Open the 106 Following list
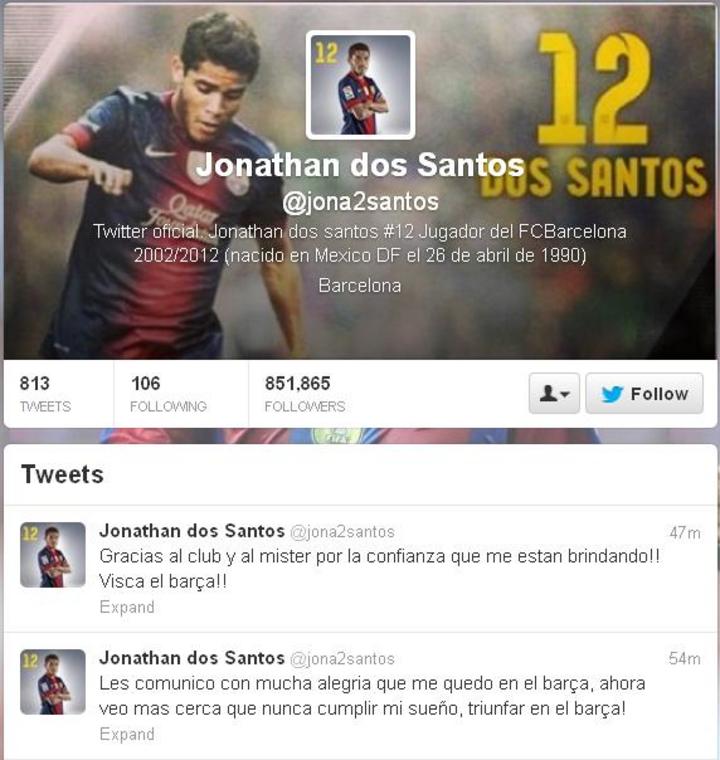The image size is (720, 760). click(168, 394)
